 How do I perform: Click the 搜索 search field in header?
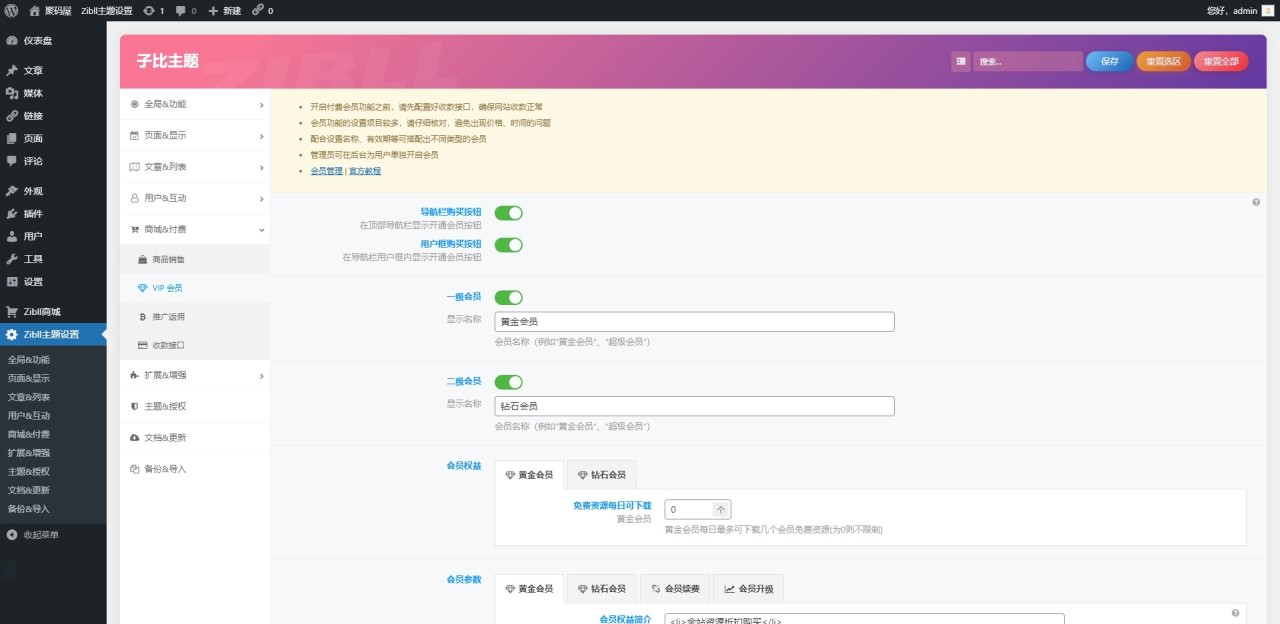click(1028, 61)
